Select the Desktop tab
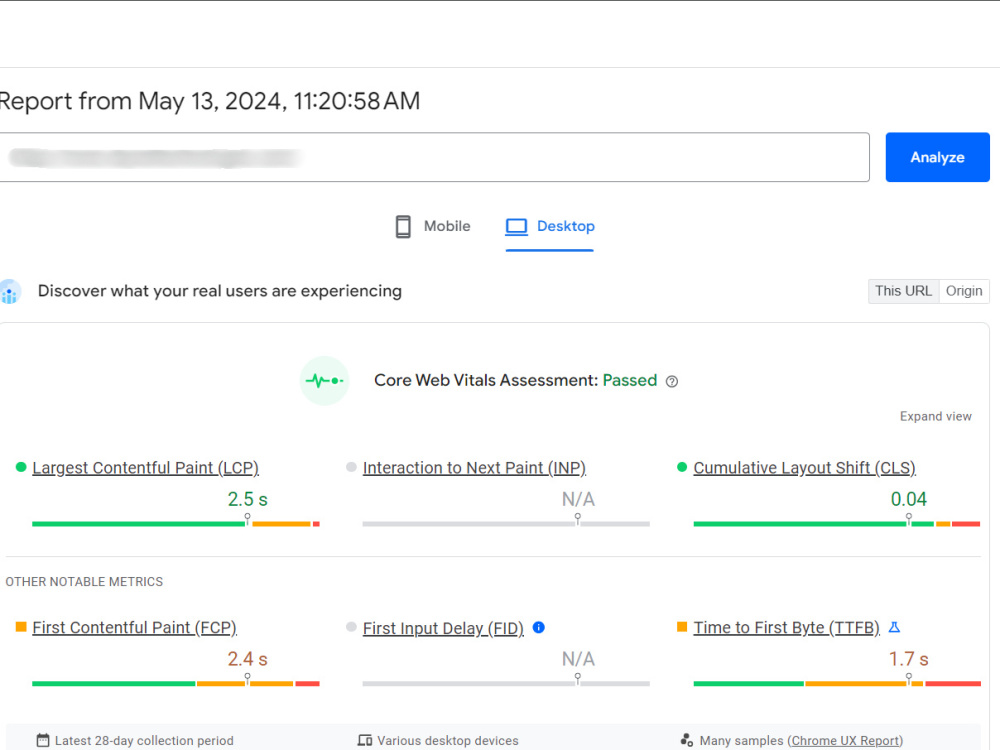This screenshot has width=1000, height=750. pos(550,226)
